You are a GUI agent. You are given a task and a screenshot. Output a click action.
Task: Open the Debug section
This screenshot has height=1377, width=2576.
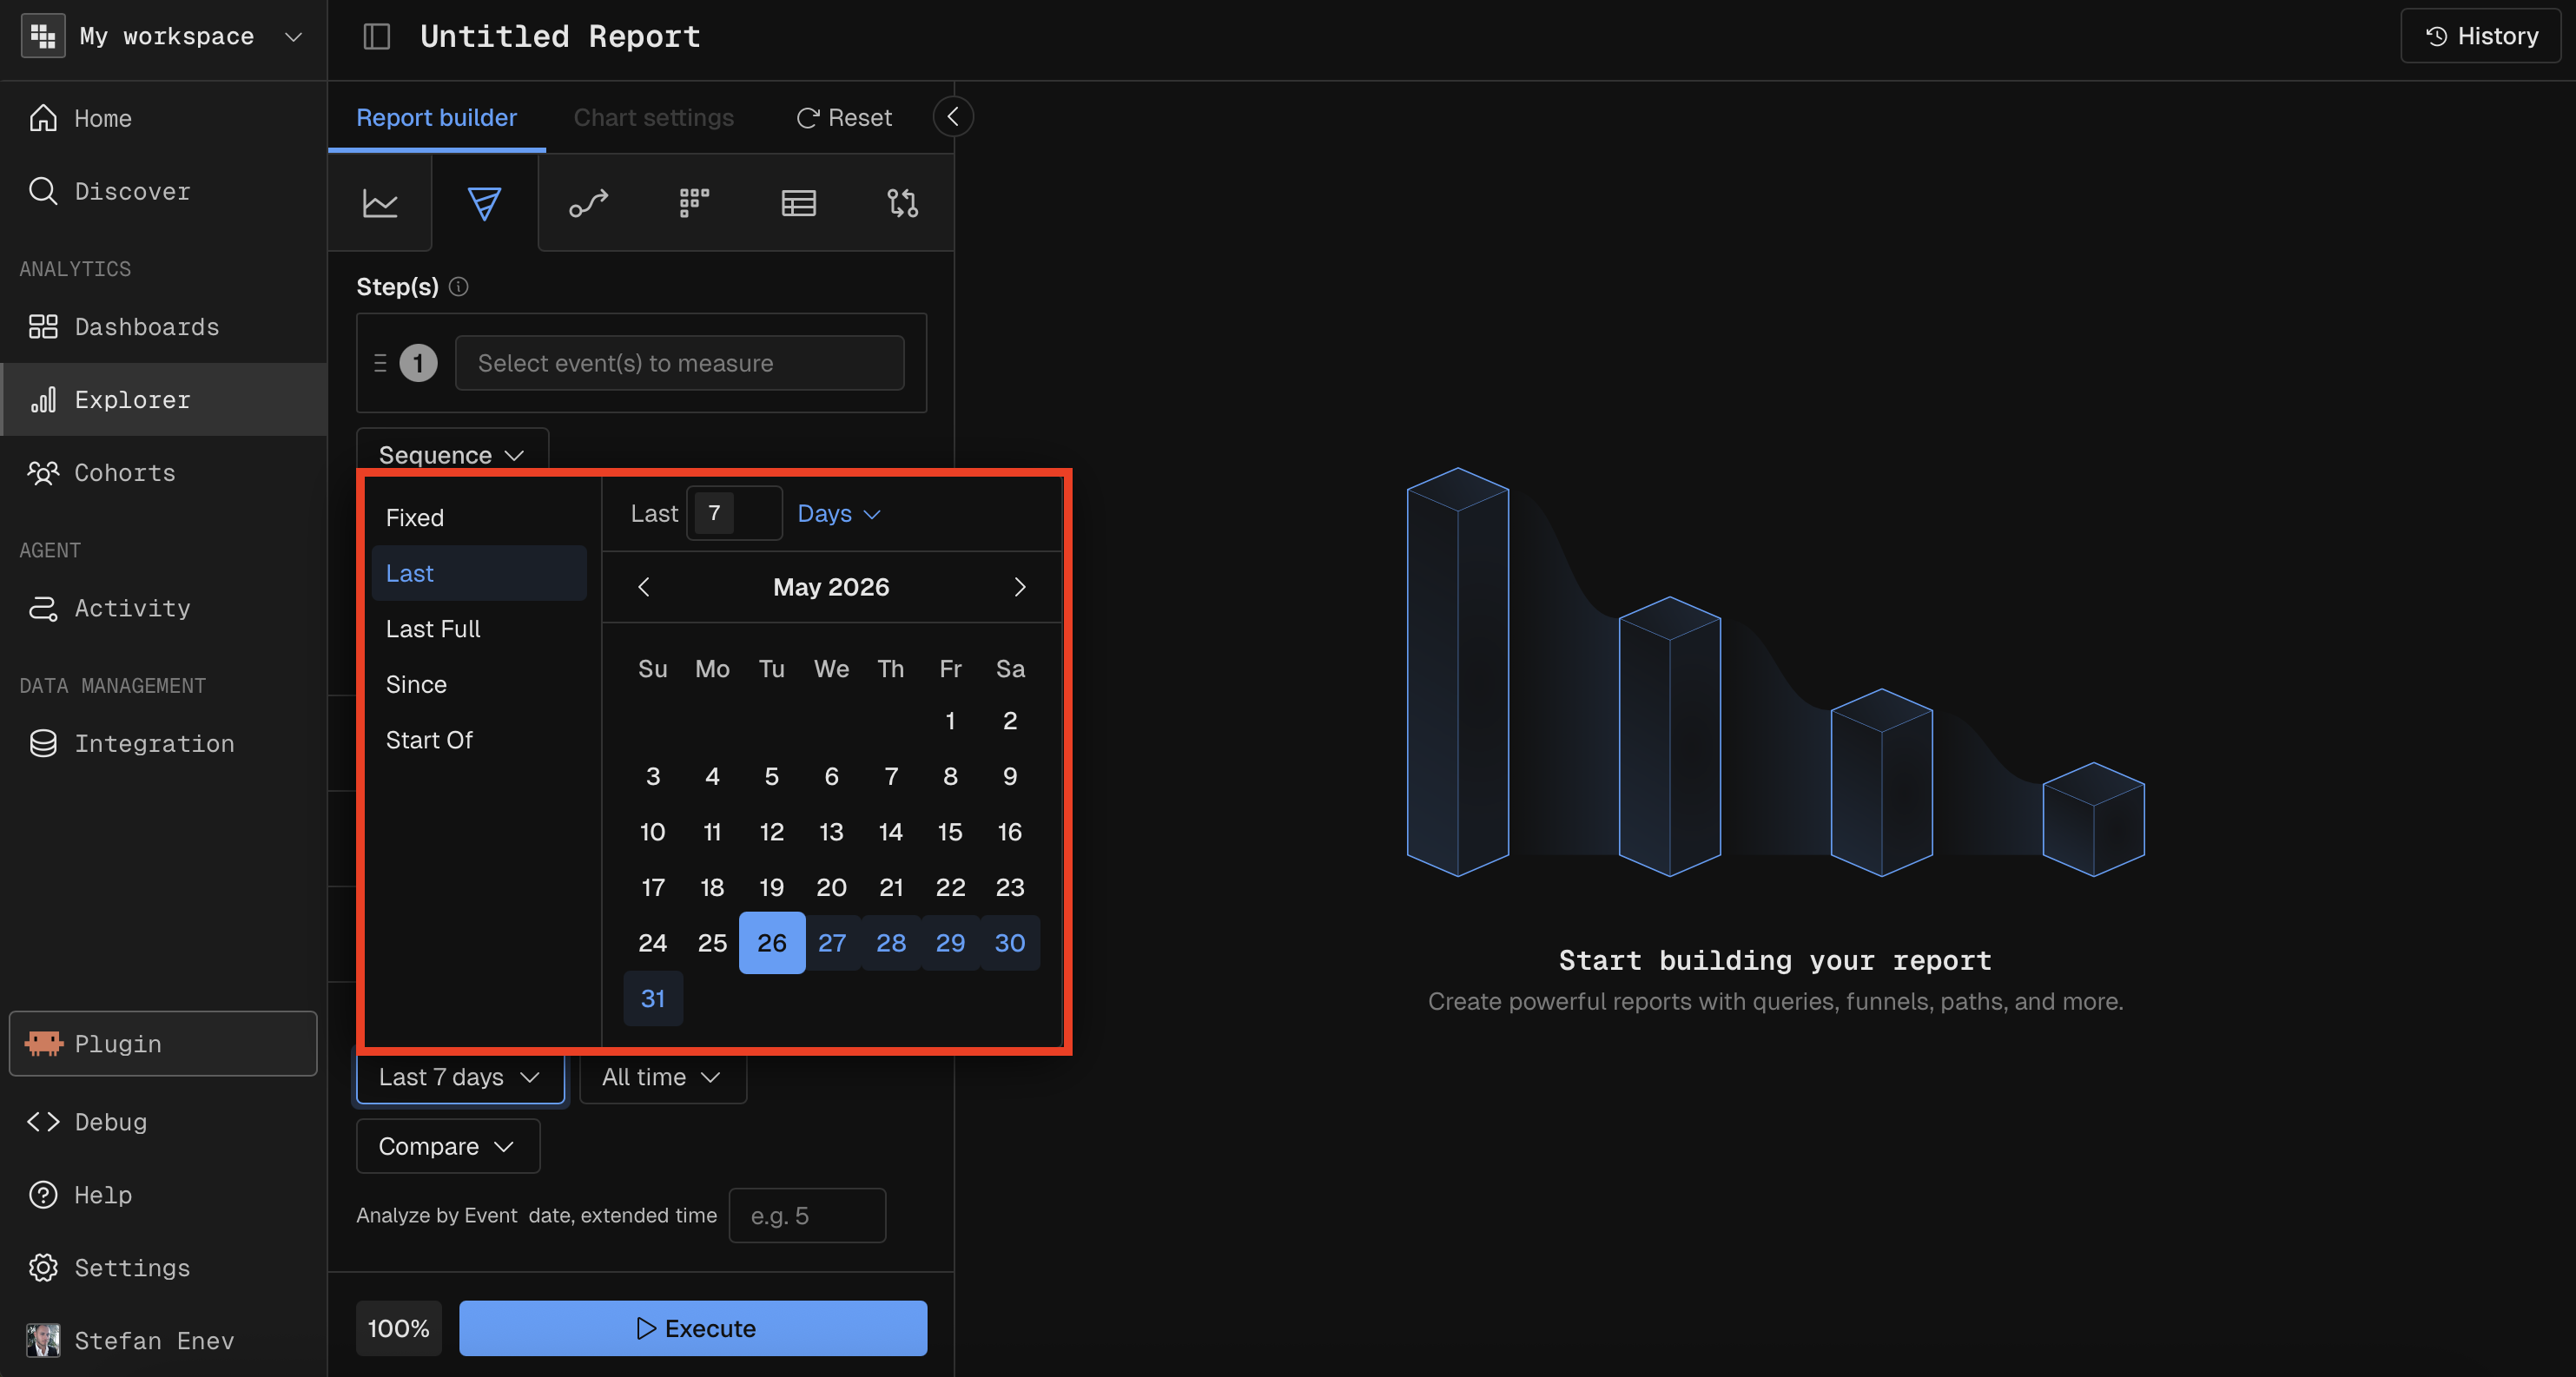163,1122
